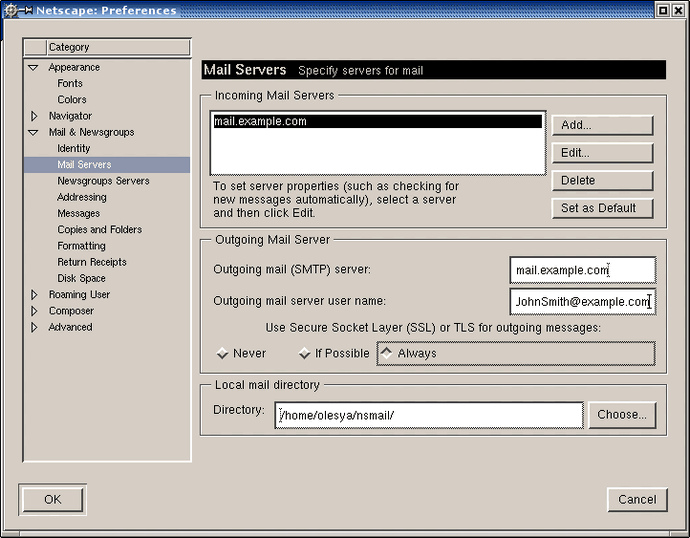Click the Add... incoming server button
Screen dimensions: 690x538
tap(601, 125)
